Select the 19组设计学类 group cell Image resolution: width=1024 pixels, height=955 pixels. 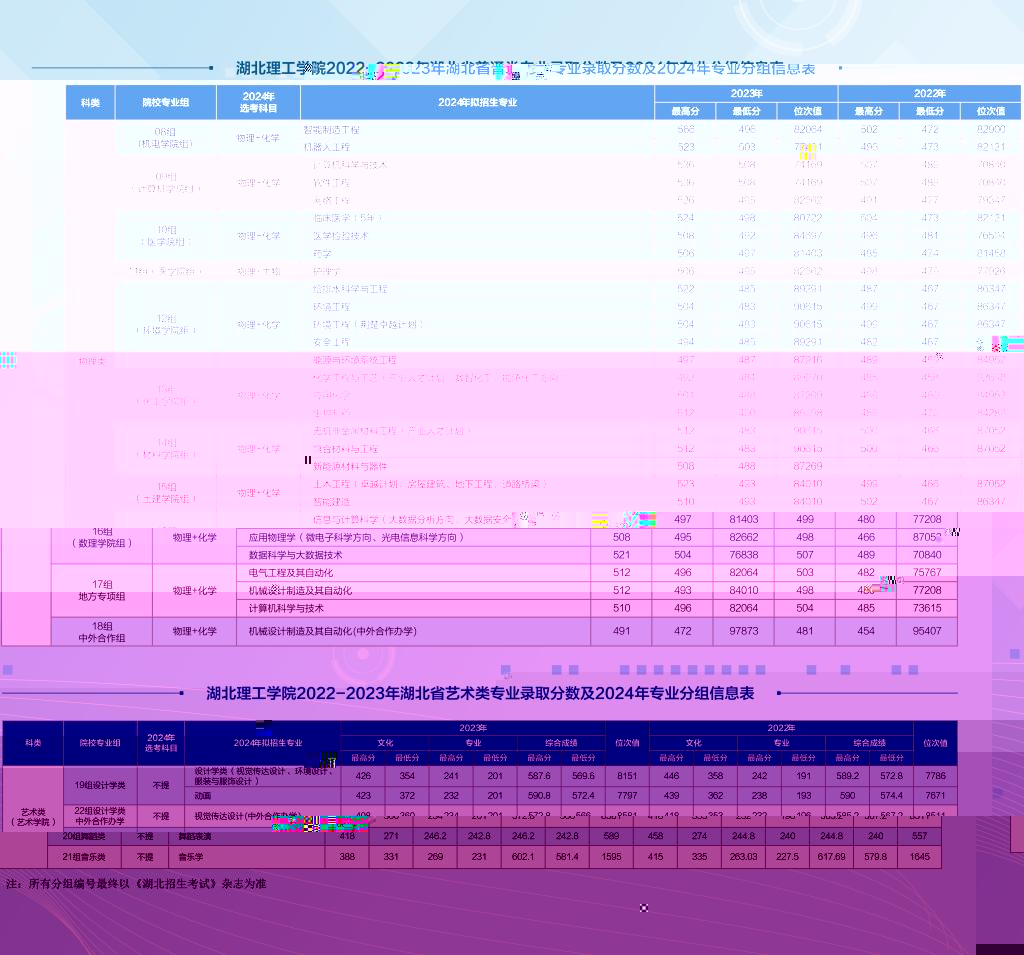pyautogui.click(x=100, y=785)
